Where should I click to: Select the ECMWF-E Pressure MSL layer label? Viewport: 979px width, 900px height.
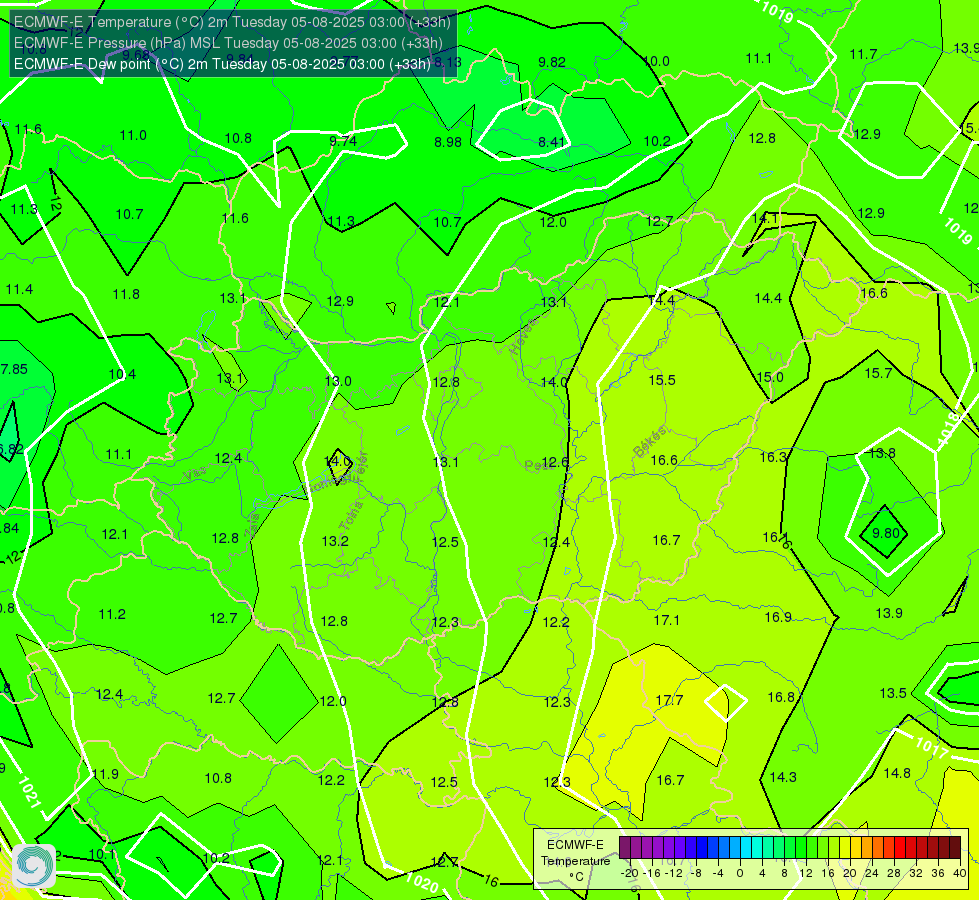coord(228,43)
